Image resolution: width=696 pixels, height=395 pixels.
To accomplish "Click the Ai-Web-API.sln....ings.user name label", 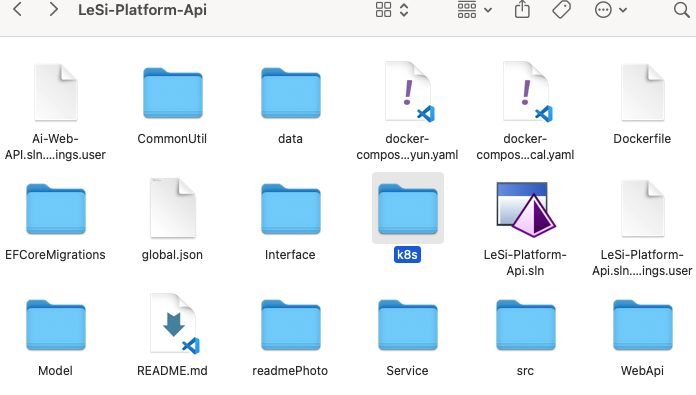I will click(x=55, y=147).
